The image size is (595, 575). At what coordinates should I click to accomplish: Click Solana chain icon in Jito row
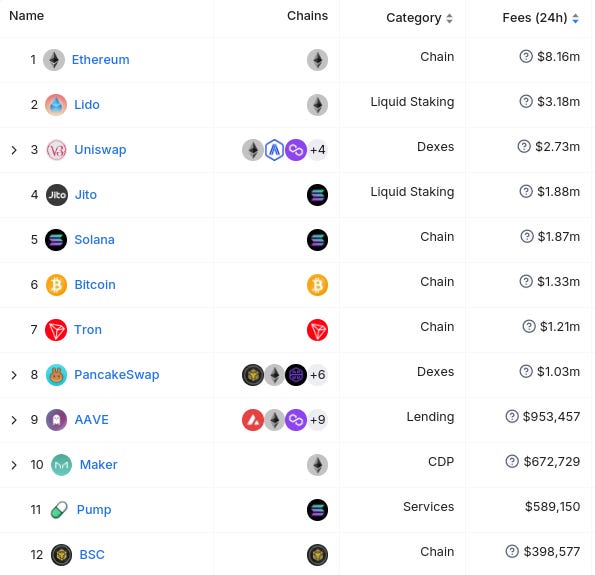(317, 195)
